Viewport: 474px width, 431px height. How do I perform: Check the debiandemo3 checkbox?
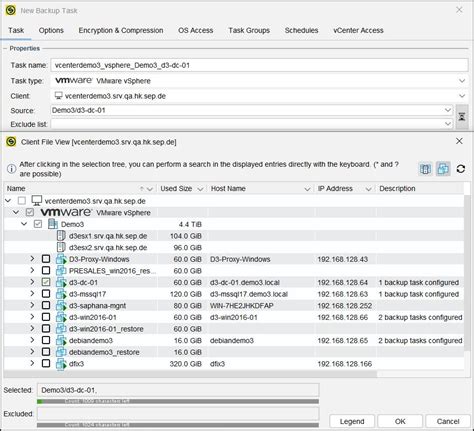[46, 340]
